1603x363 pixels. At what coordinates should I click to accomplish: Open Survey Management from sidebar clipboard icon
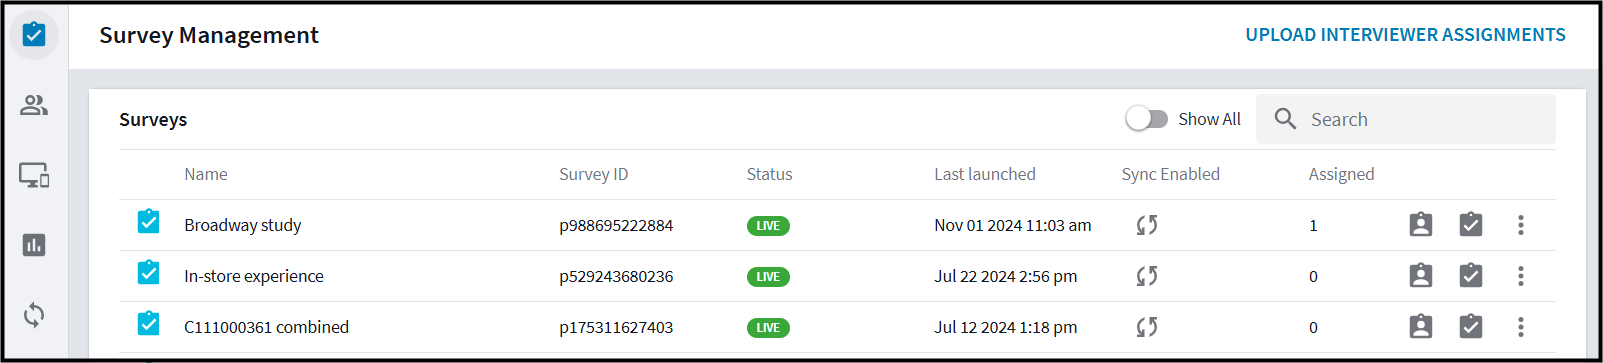(x=34, y=35)
